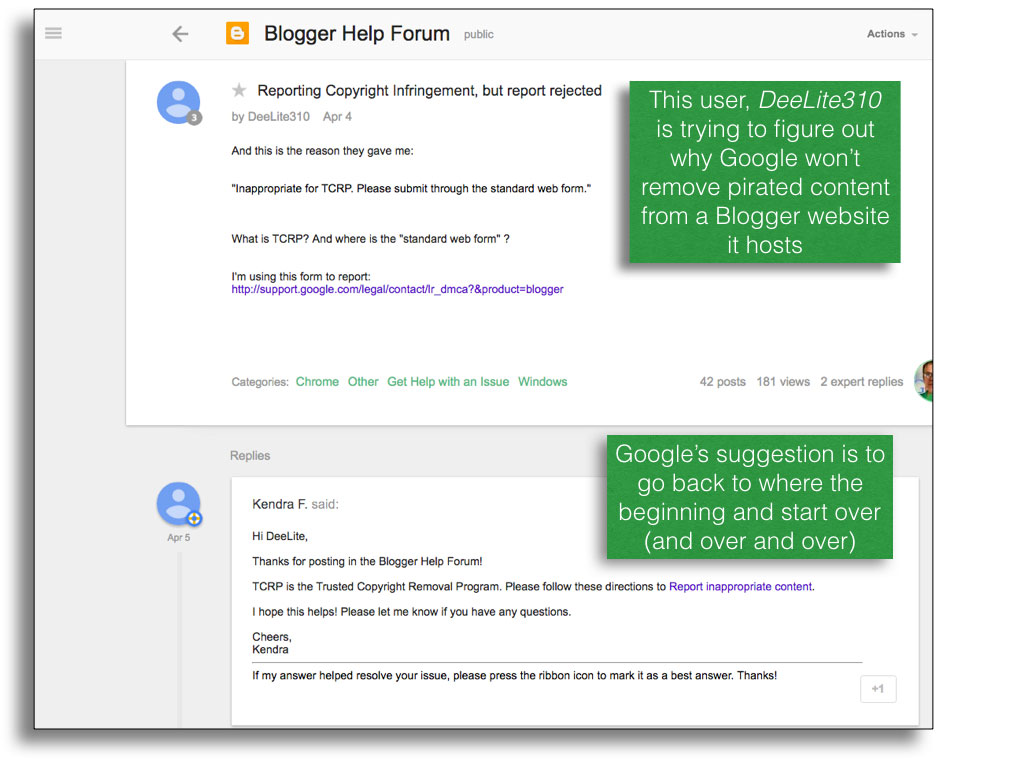Open the Actions dropdown menu

(x=892, y=34)
